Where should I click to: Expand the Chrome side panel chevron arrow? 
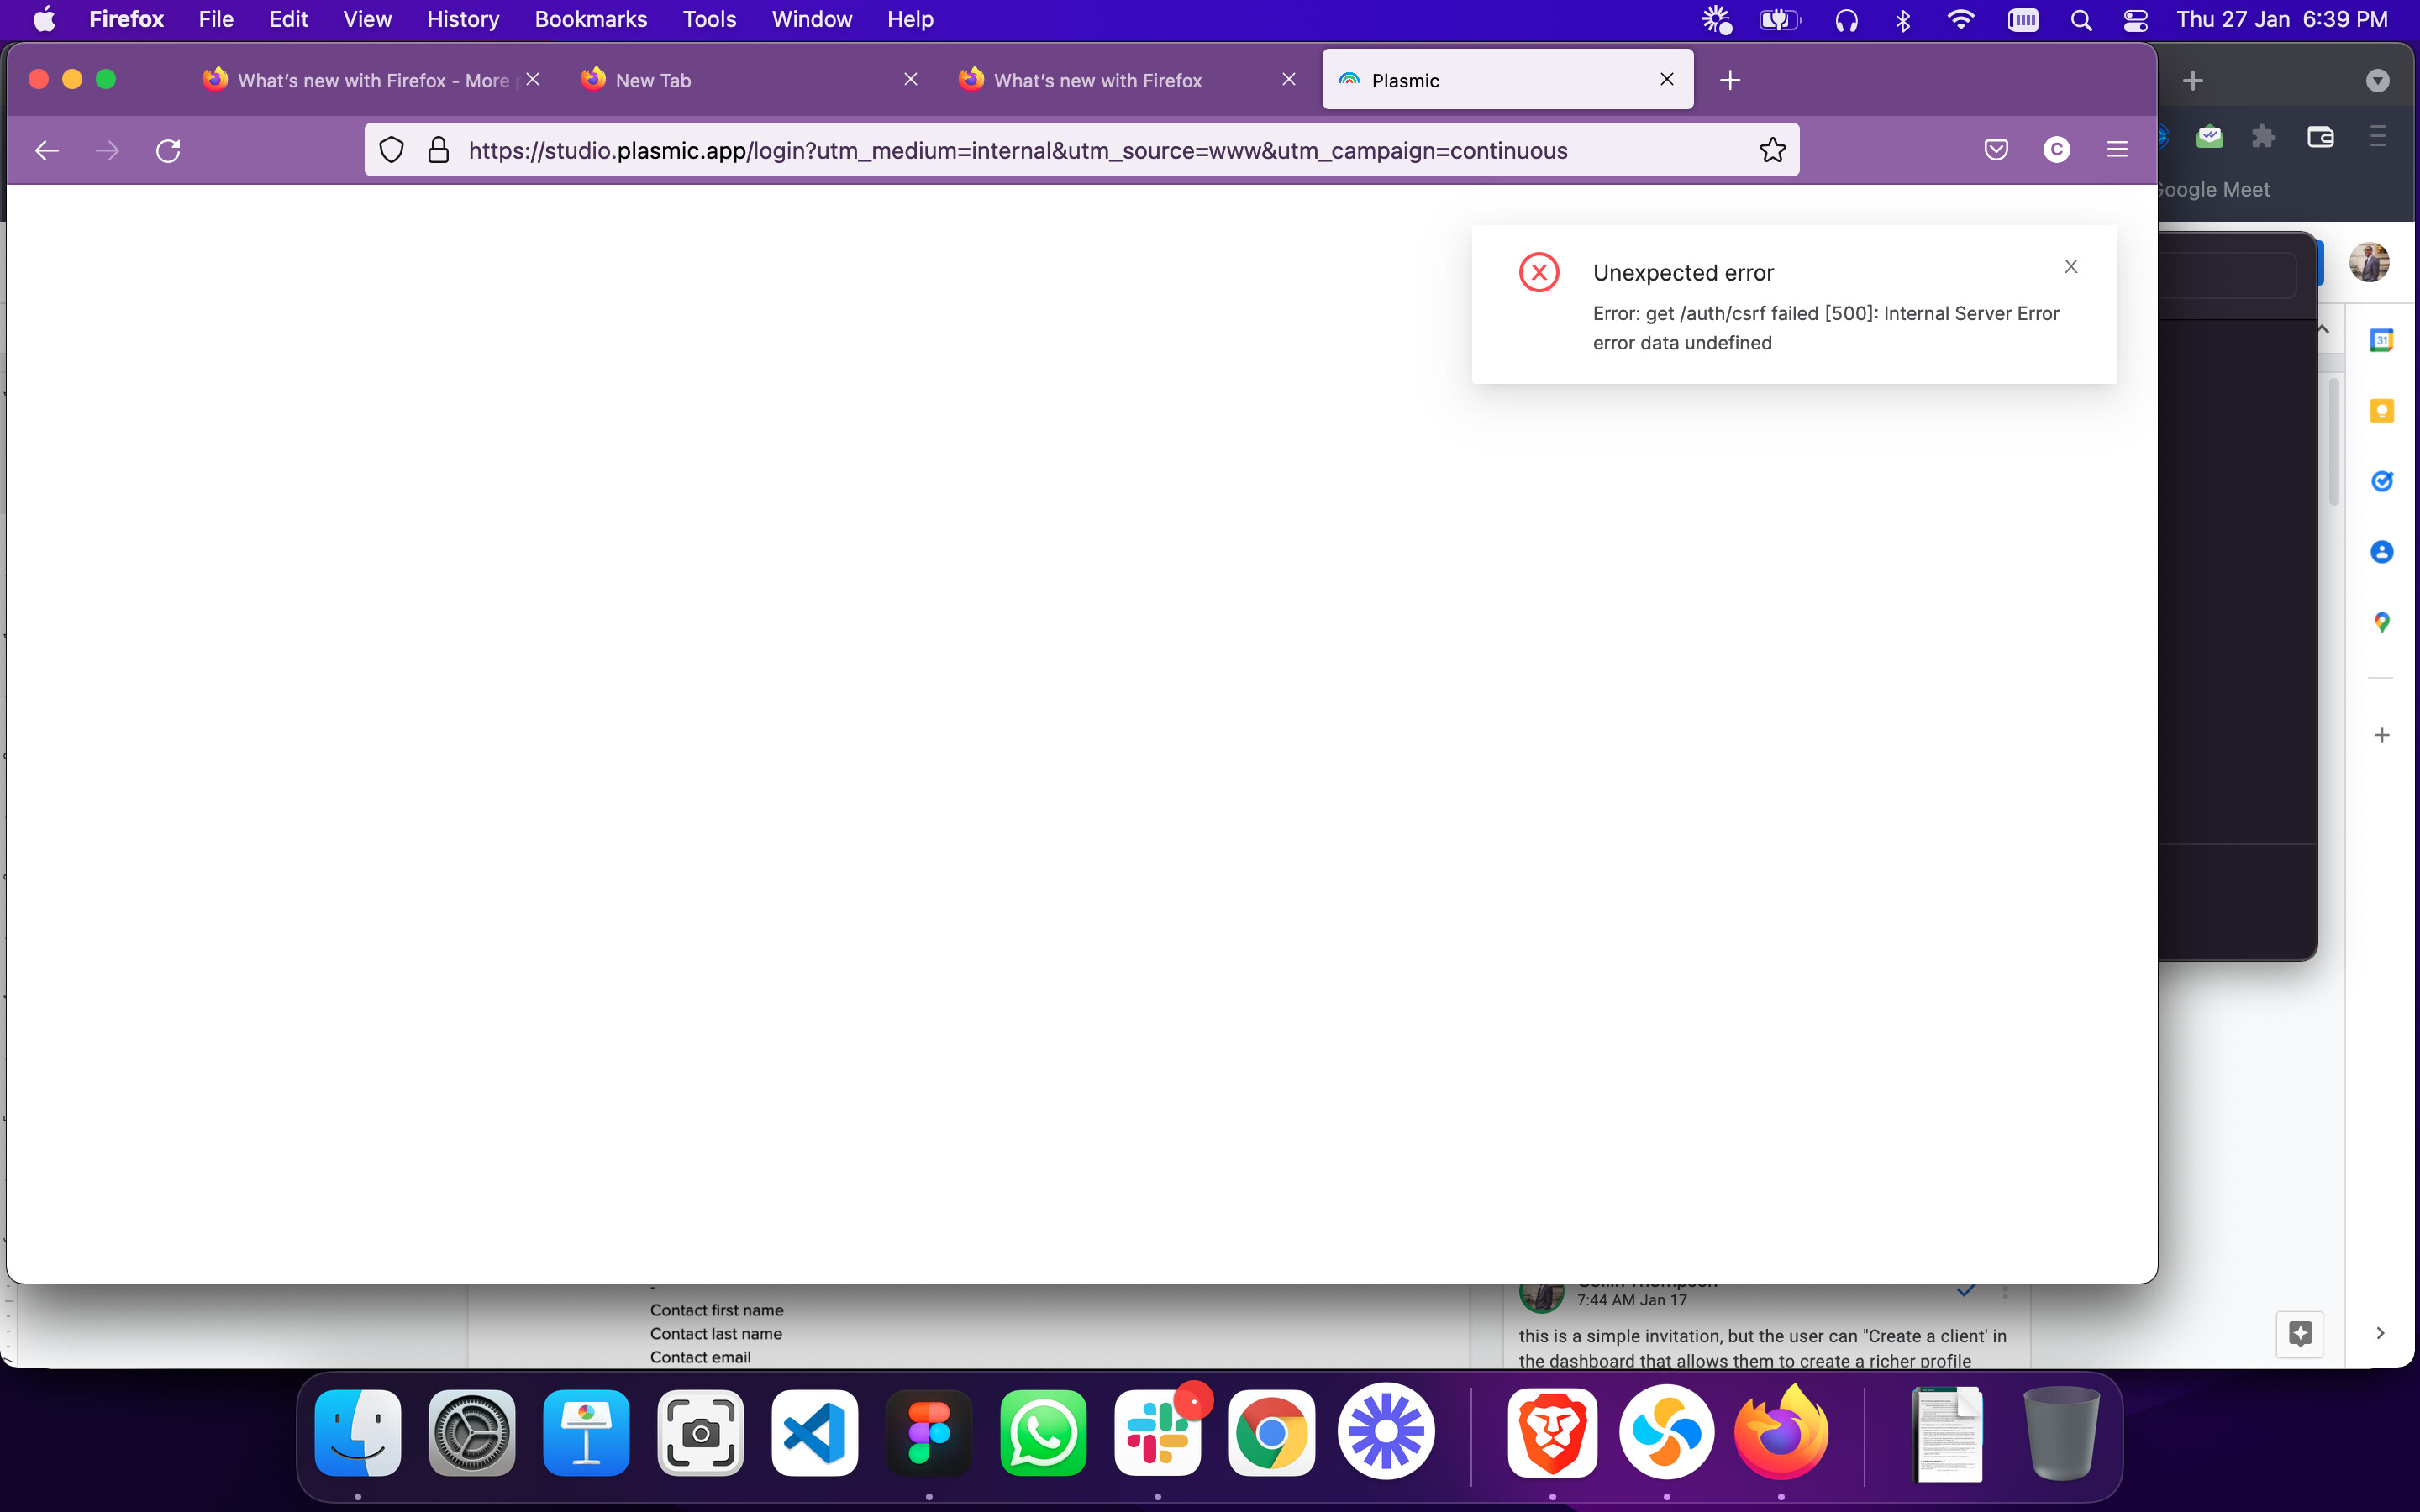click(x=2380, y=1333)
